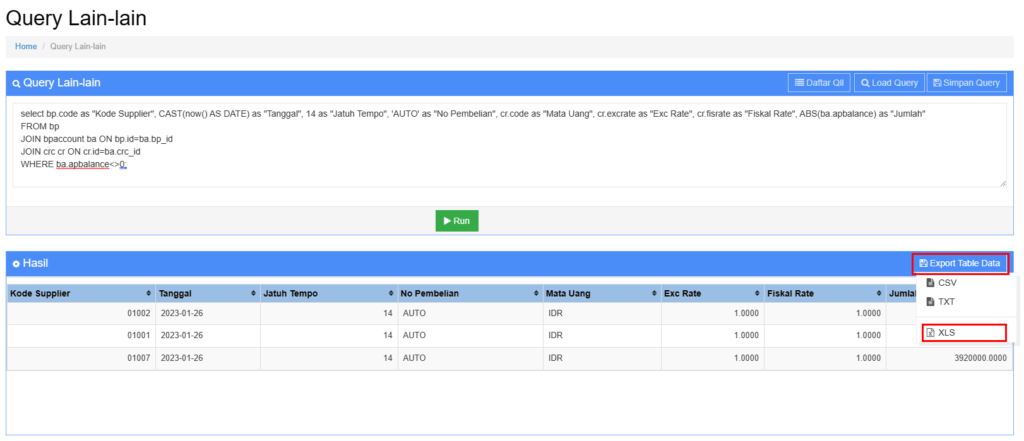This screenshot has width=1024, height=441.
Task: Select cell with supplier code 01002
Action: (81, 314)
